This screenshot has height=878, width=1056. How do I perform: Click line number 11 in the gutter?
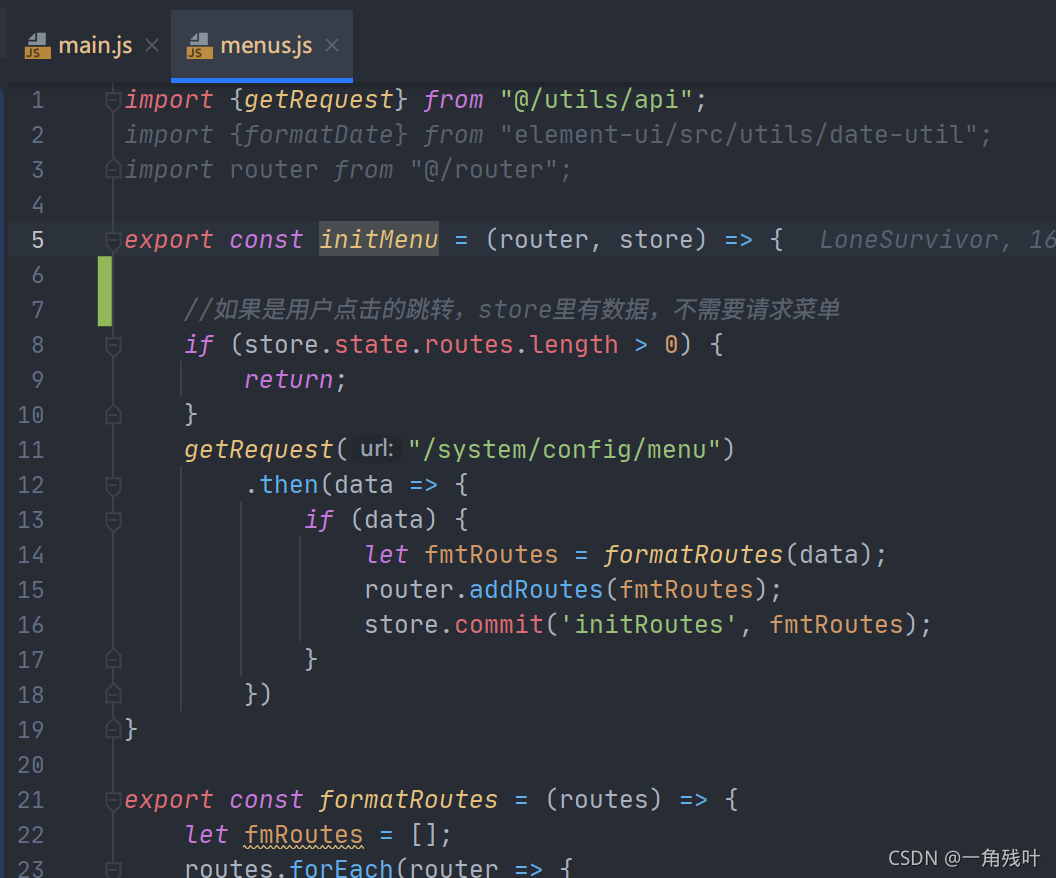tap(31, 450)
